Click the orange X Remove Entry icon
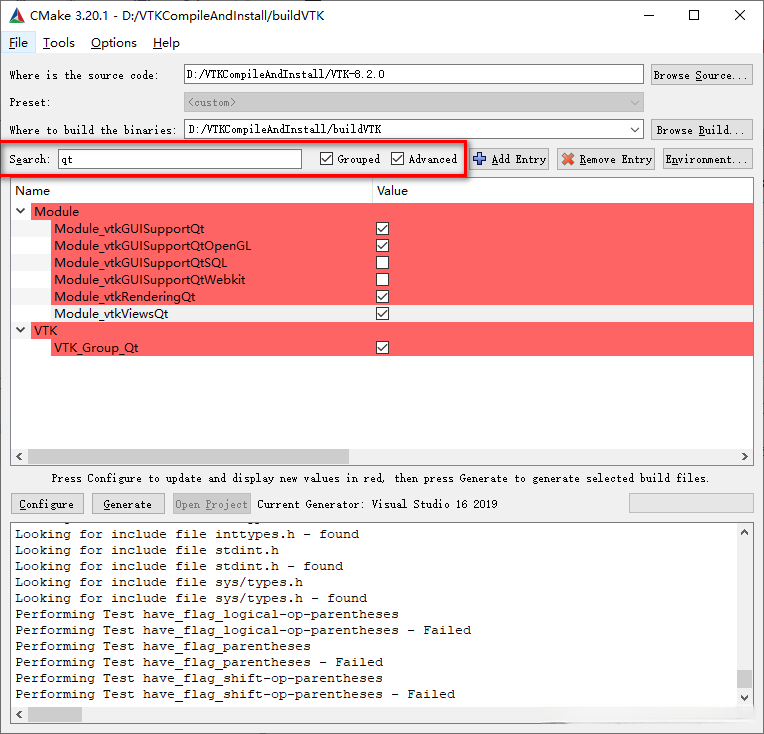764x734 pixels. [x=568, y=159]
